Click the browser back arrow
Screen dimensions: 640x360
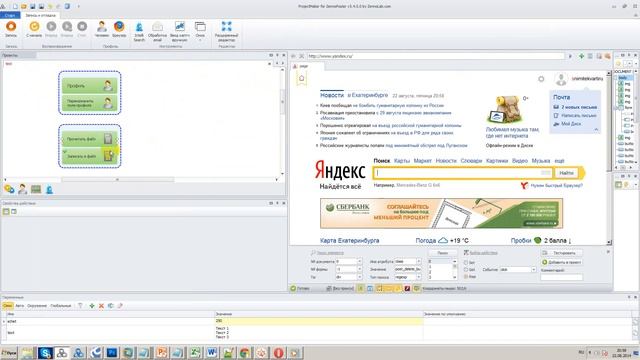coord(293,56)
